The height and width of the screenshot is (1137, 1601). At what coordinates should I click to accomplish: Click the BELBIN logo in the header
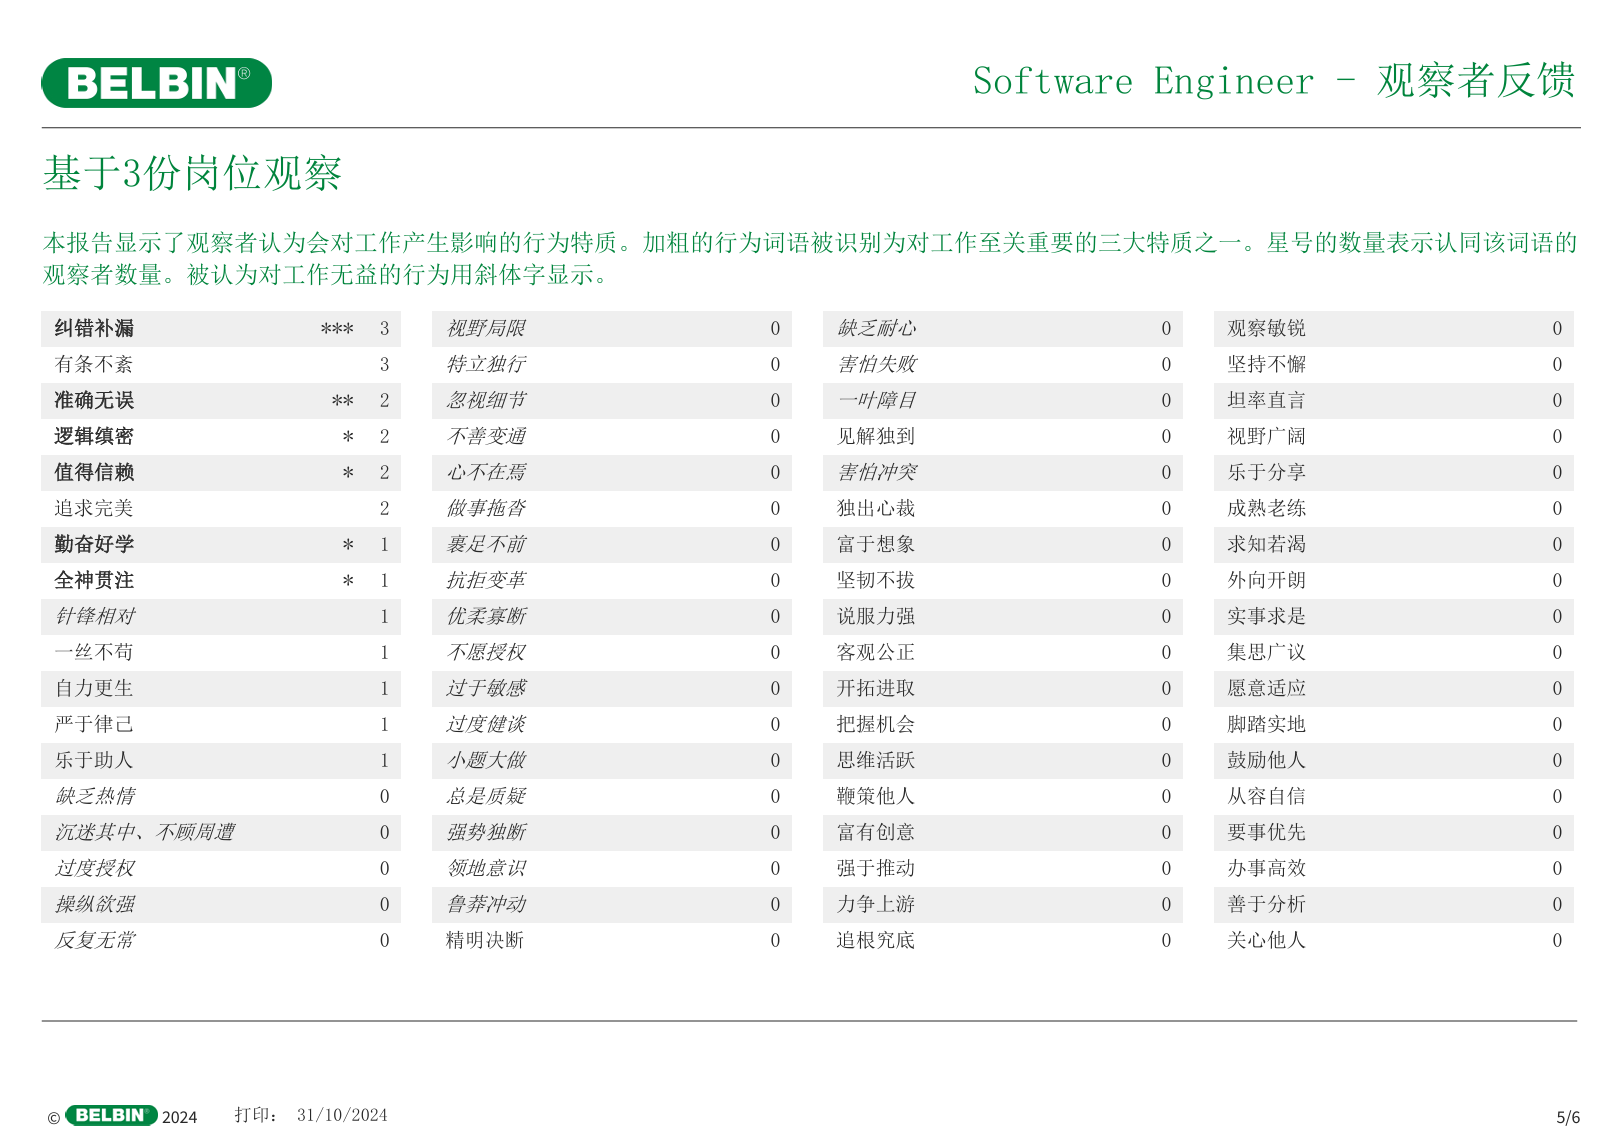coord(156,83)
